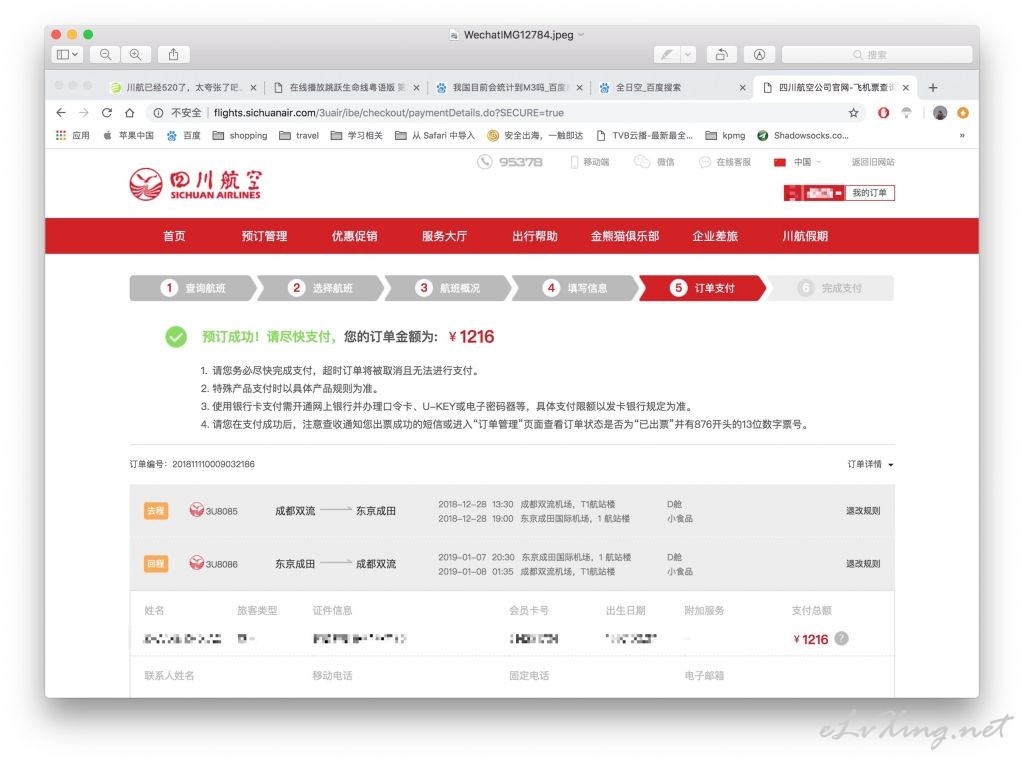The width and height of the screenshot is (1024, 762).
Task: Expand the markup pen dropdown arrow
Action: 688,55
